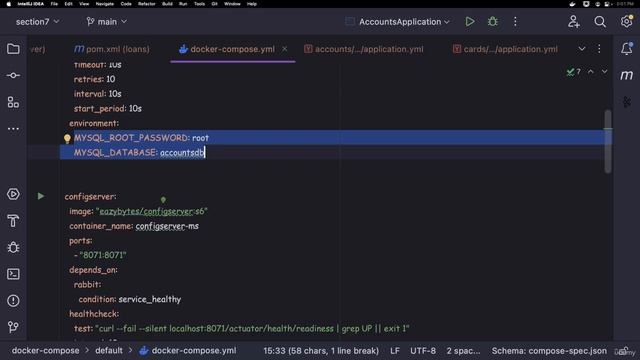Open the section7 project dropdown
The width and height of the screenshot is (640, 360).
click(38, 22)
